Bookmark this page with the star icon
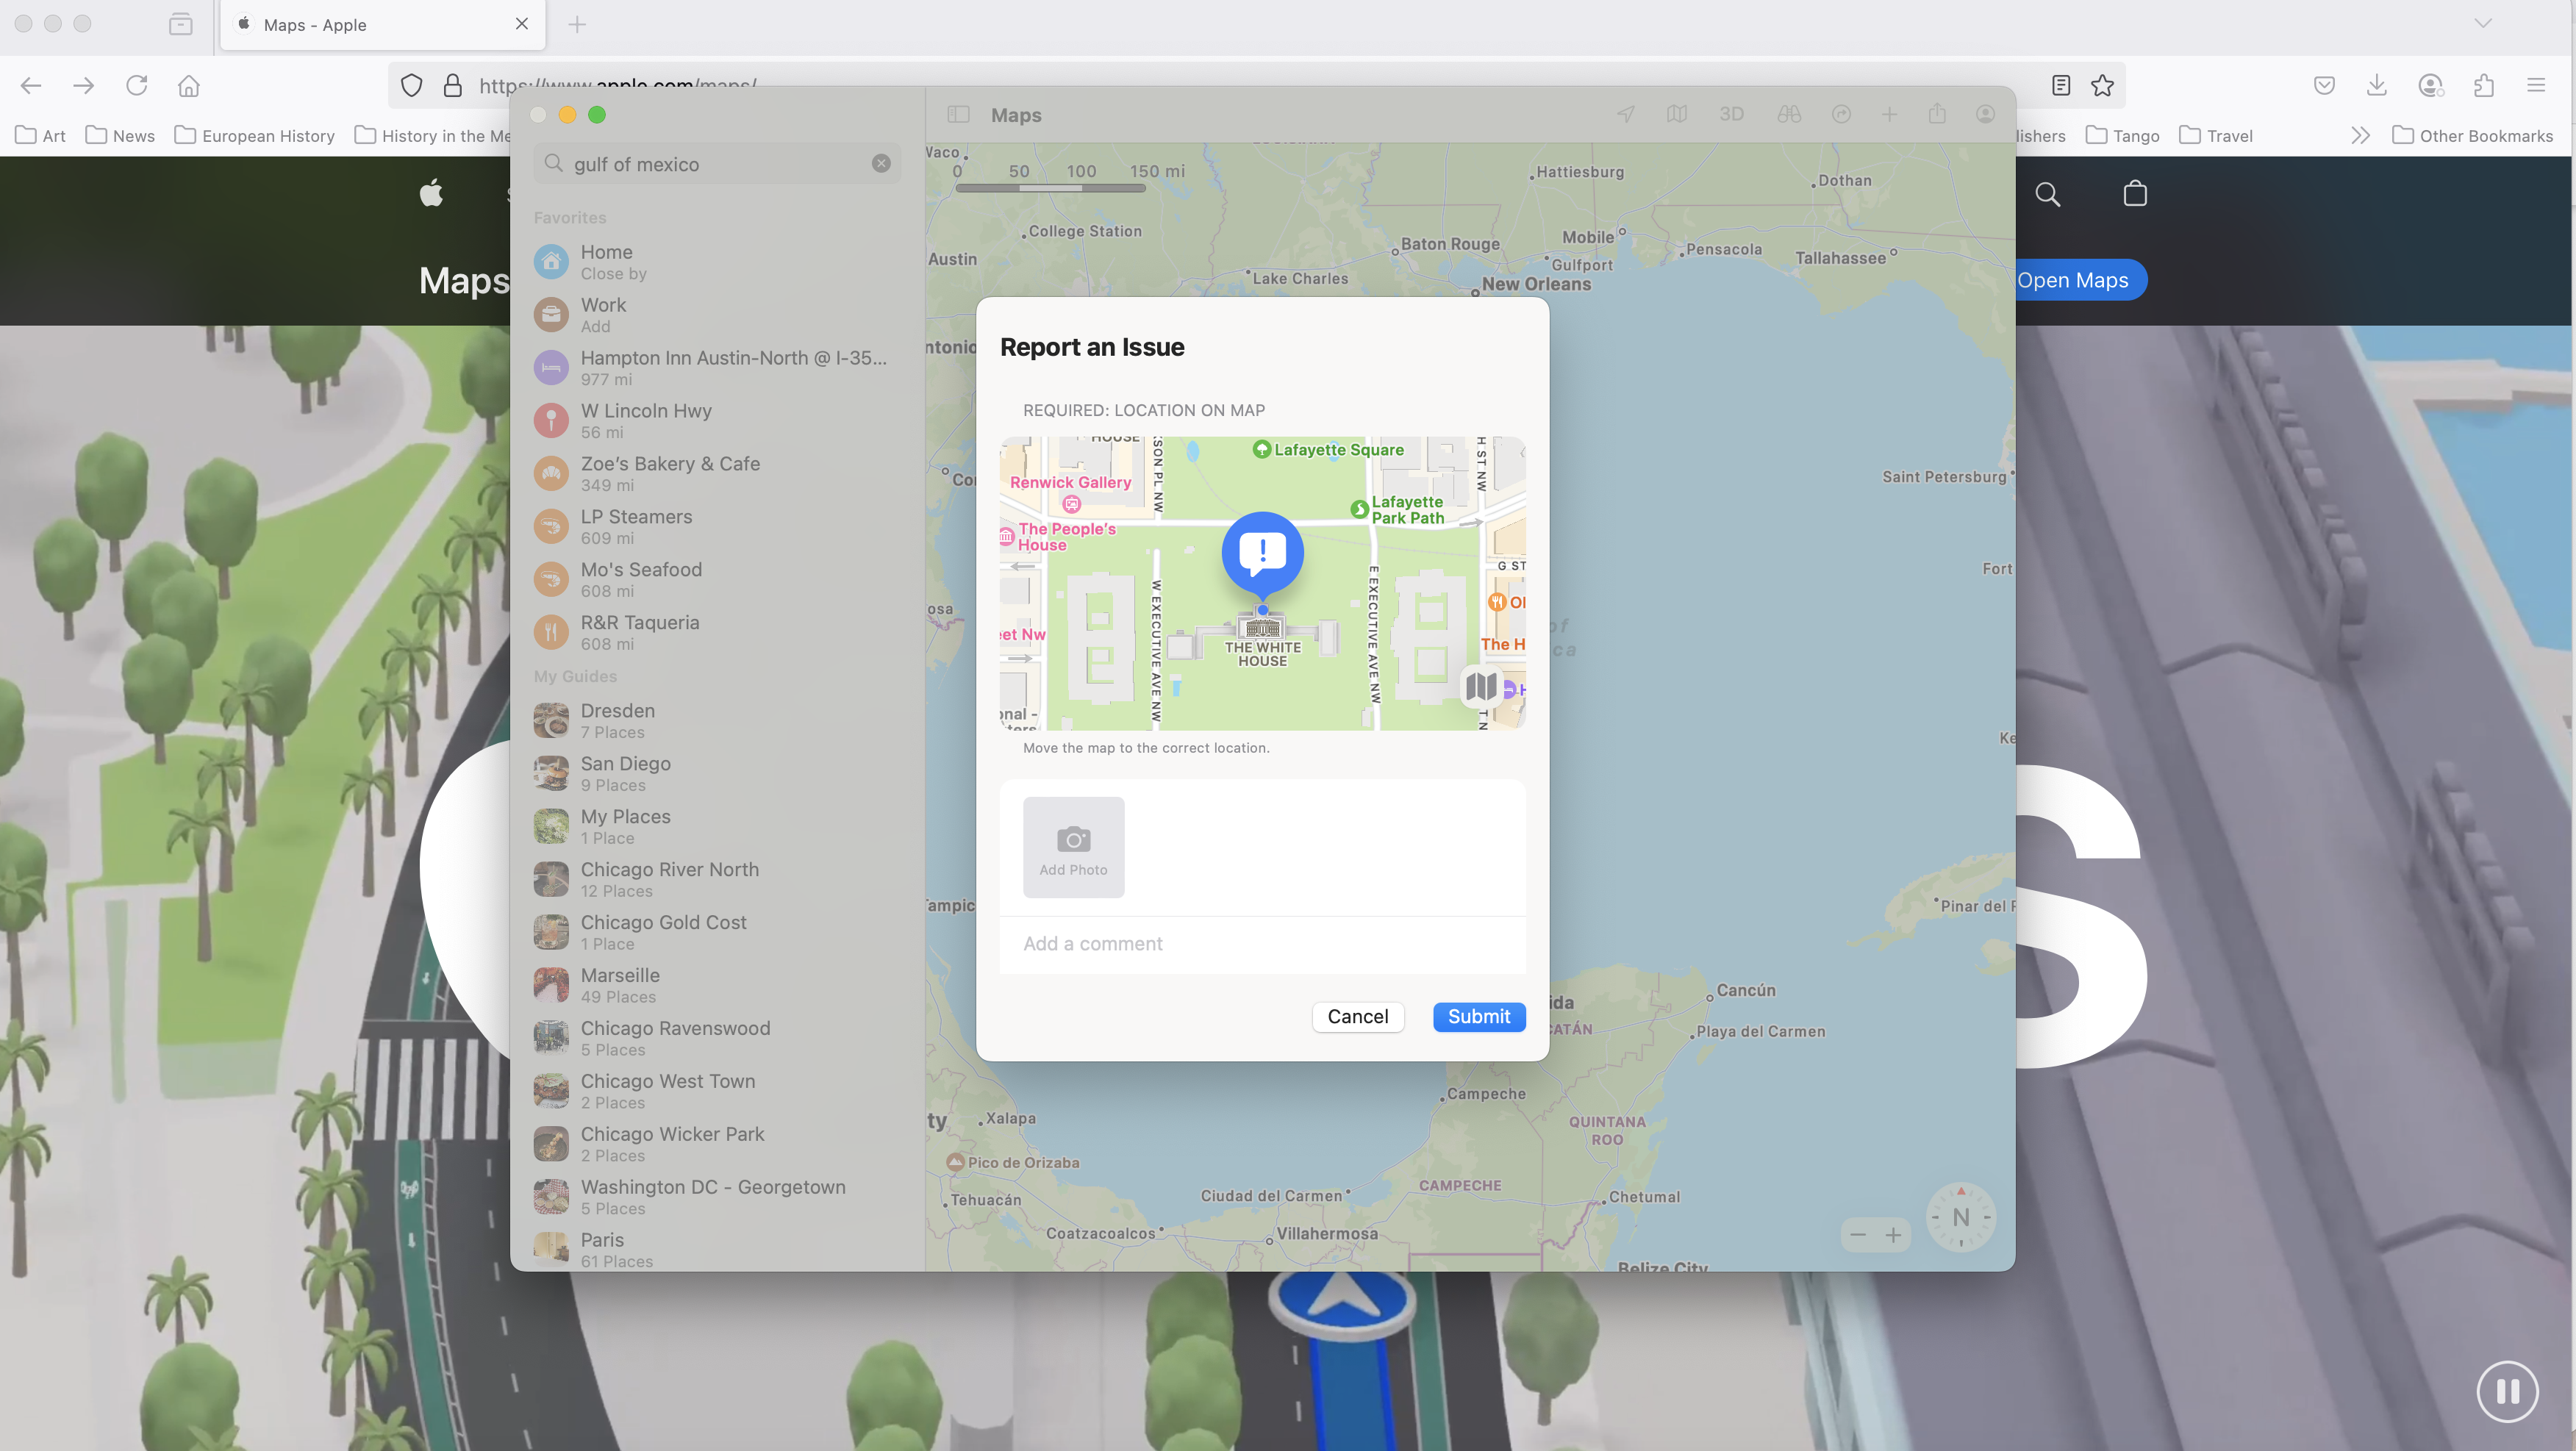The width and height of the screenshot is (2576, 1451). click(x=2102, y=86)
